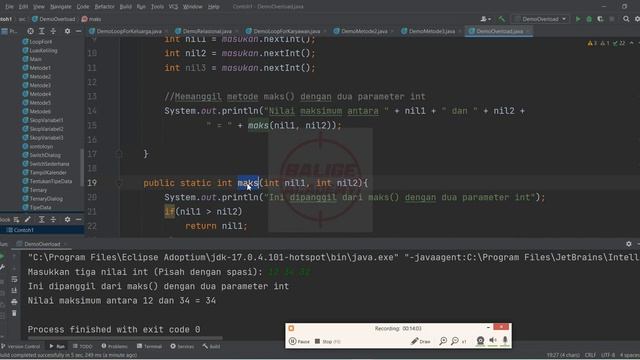Build project using the hammer icon

(x=502, y=19)
